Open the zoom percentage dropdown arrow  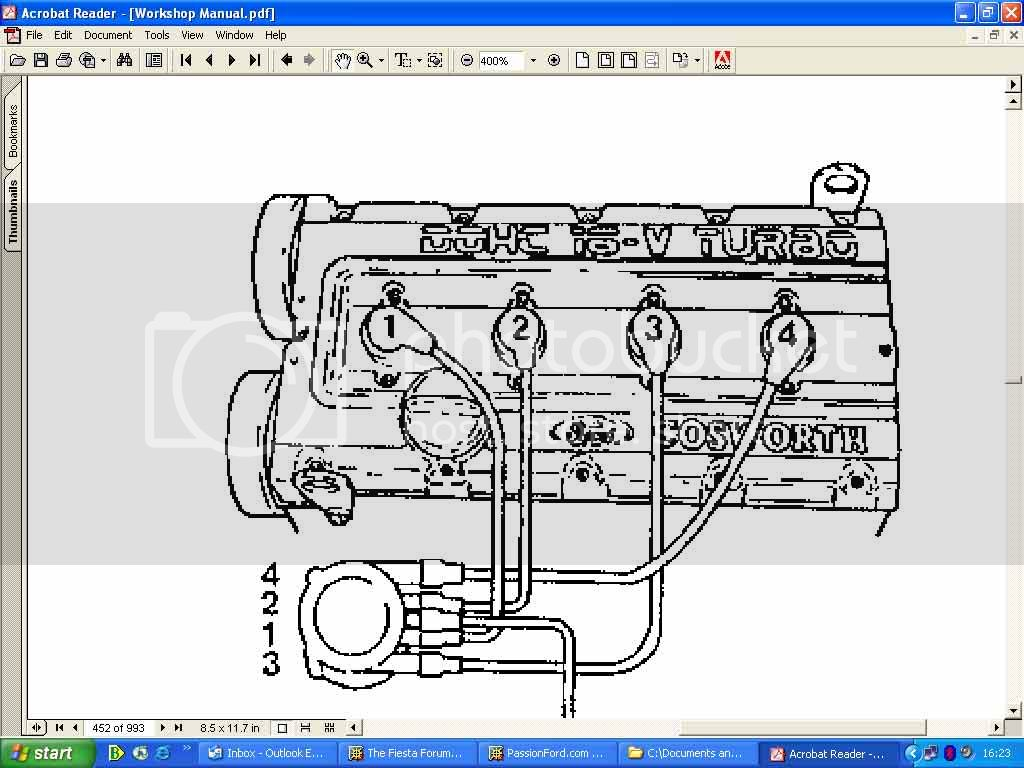533,61
